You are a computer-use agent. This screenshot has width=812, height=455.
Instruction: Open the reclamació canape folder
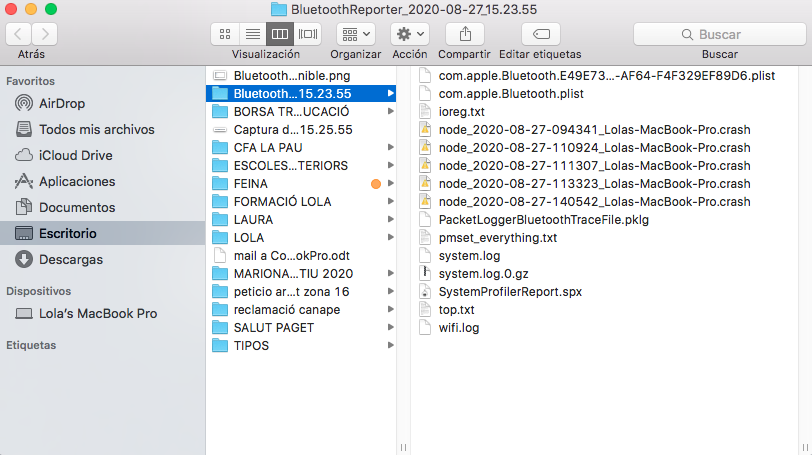[x=301, y=310]
